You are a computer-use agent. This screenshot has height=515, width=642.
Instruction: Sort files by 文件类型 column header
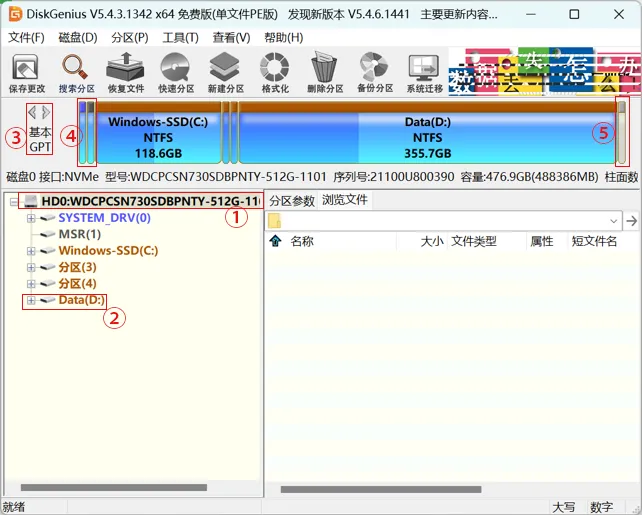coord(474,241)
